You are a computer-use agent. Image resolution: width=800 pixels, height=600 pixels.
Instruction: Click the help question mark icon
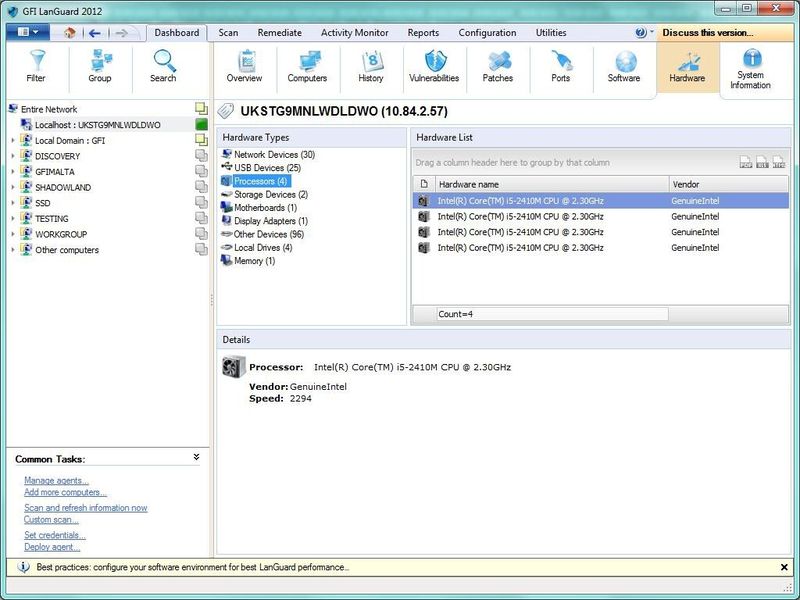(x=641, y=33)
